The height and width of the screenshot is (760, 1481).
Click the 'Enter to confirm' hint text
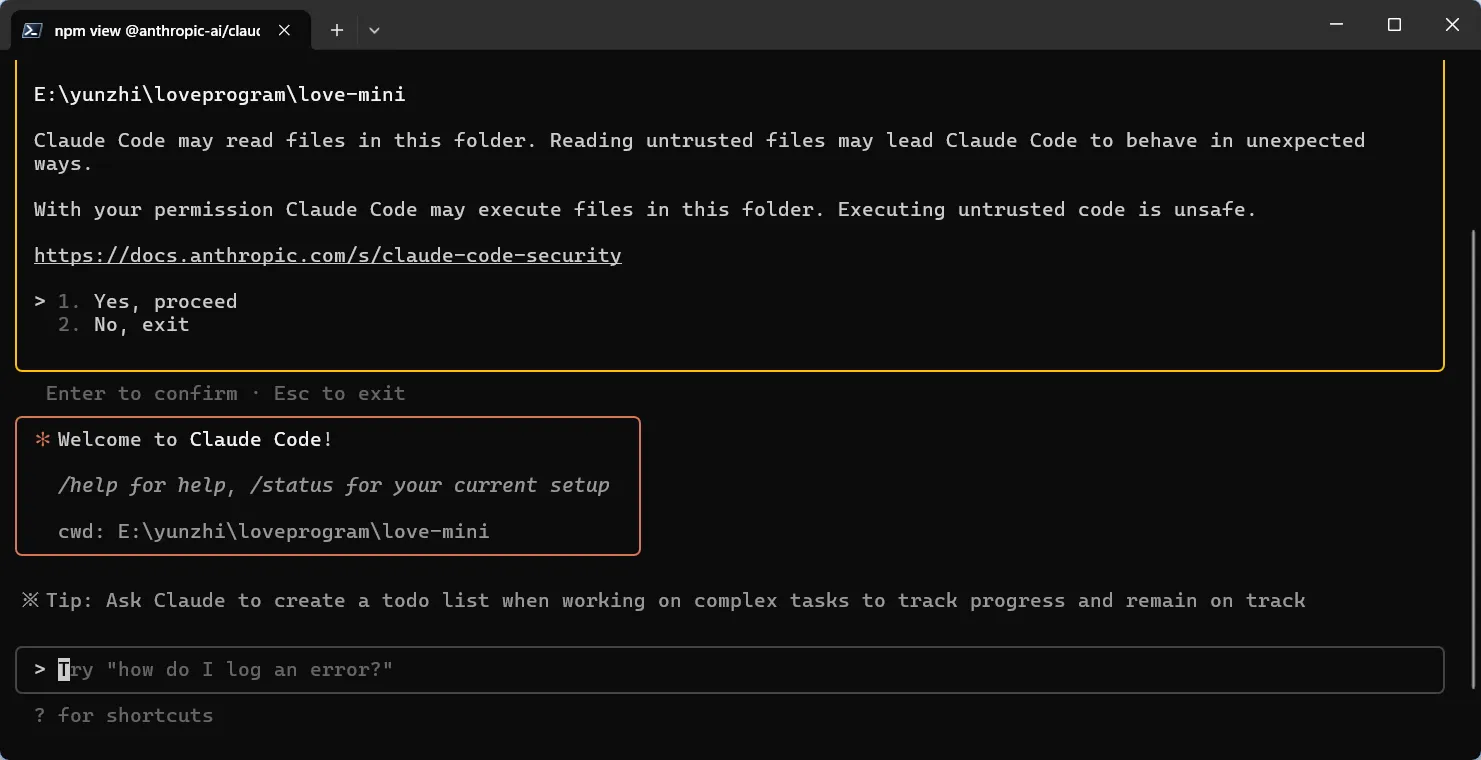141,393
